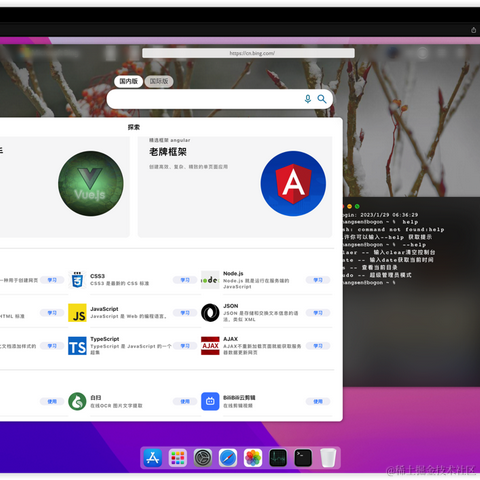Click Terminal line '查看当前目录'

(379, 267)
